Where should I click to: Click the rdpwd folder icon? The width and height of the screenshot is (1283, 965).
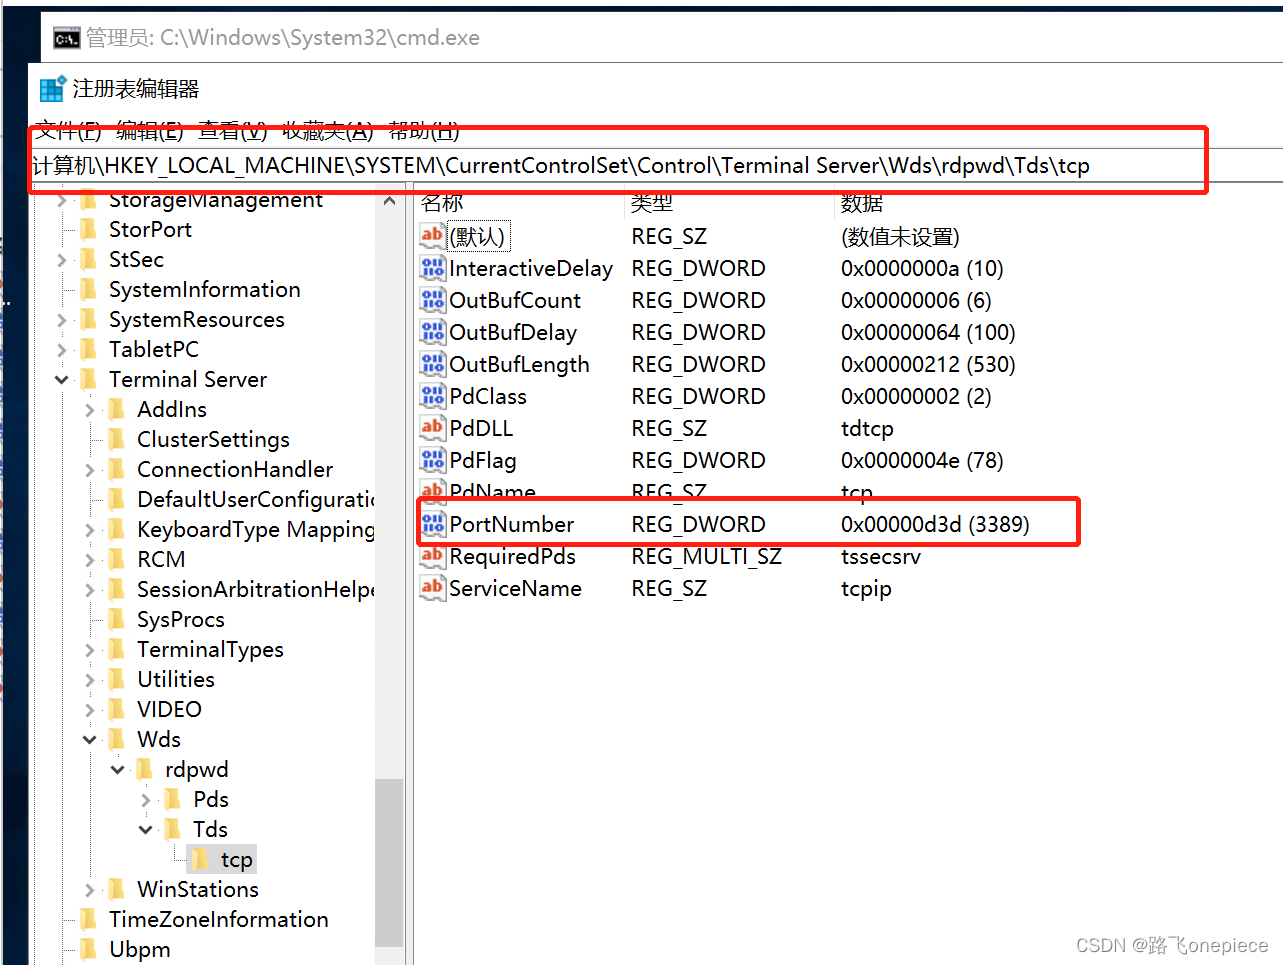pyautogui.click(x=145, y=769)
